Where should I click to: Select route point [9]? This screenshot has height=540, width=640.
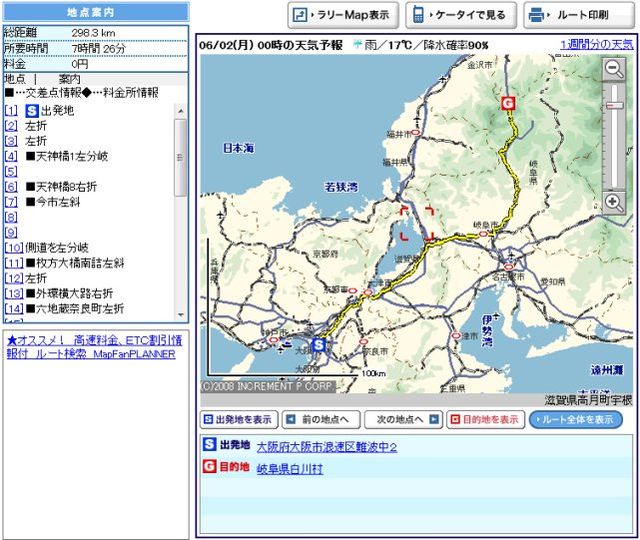[x=11, y=233]
